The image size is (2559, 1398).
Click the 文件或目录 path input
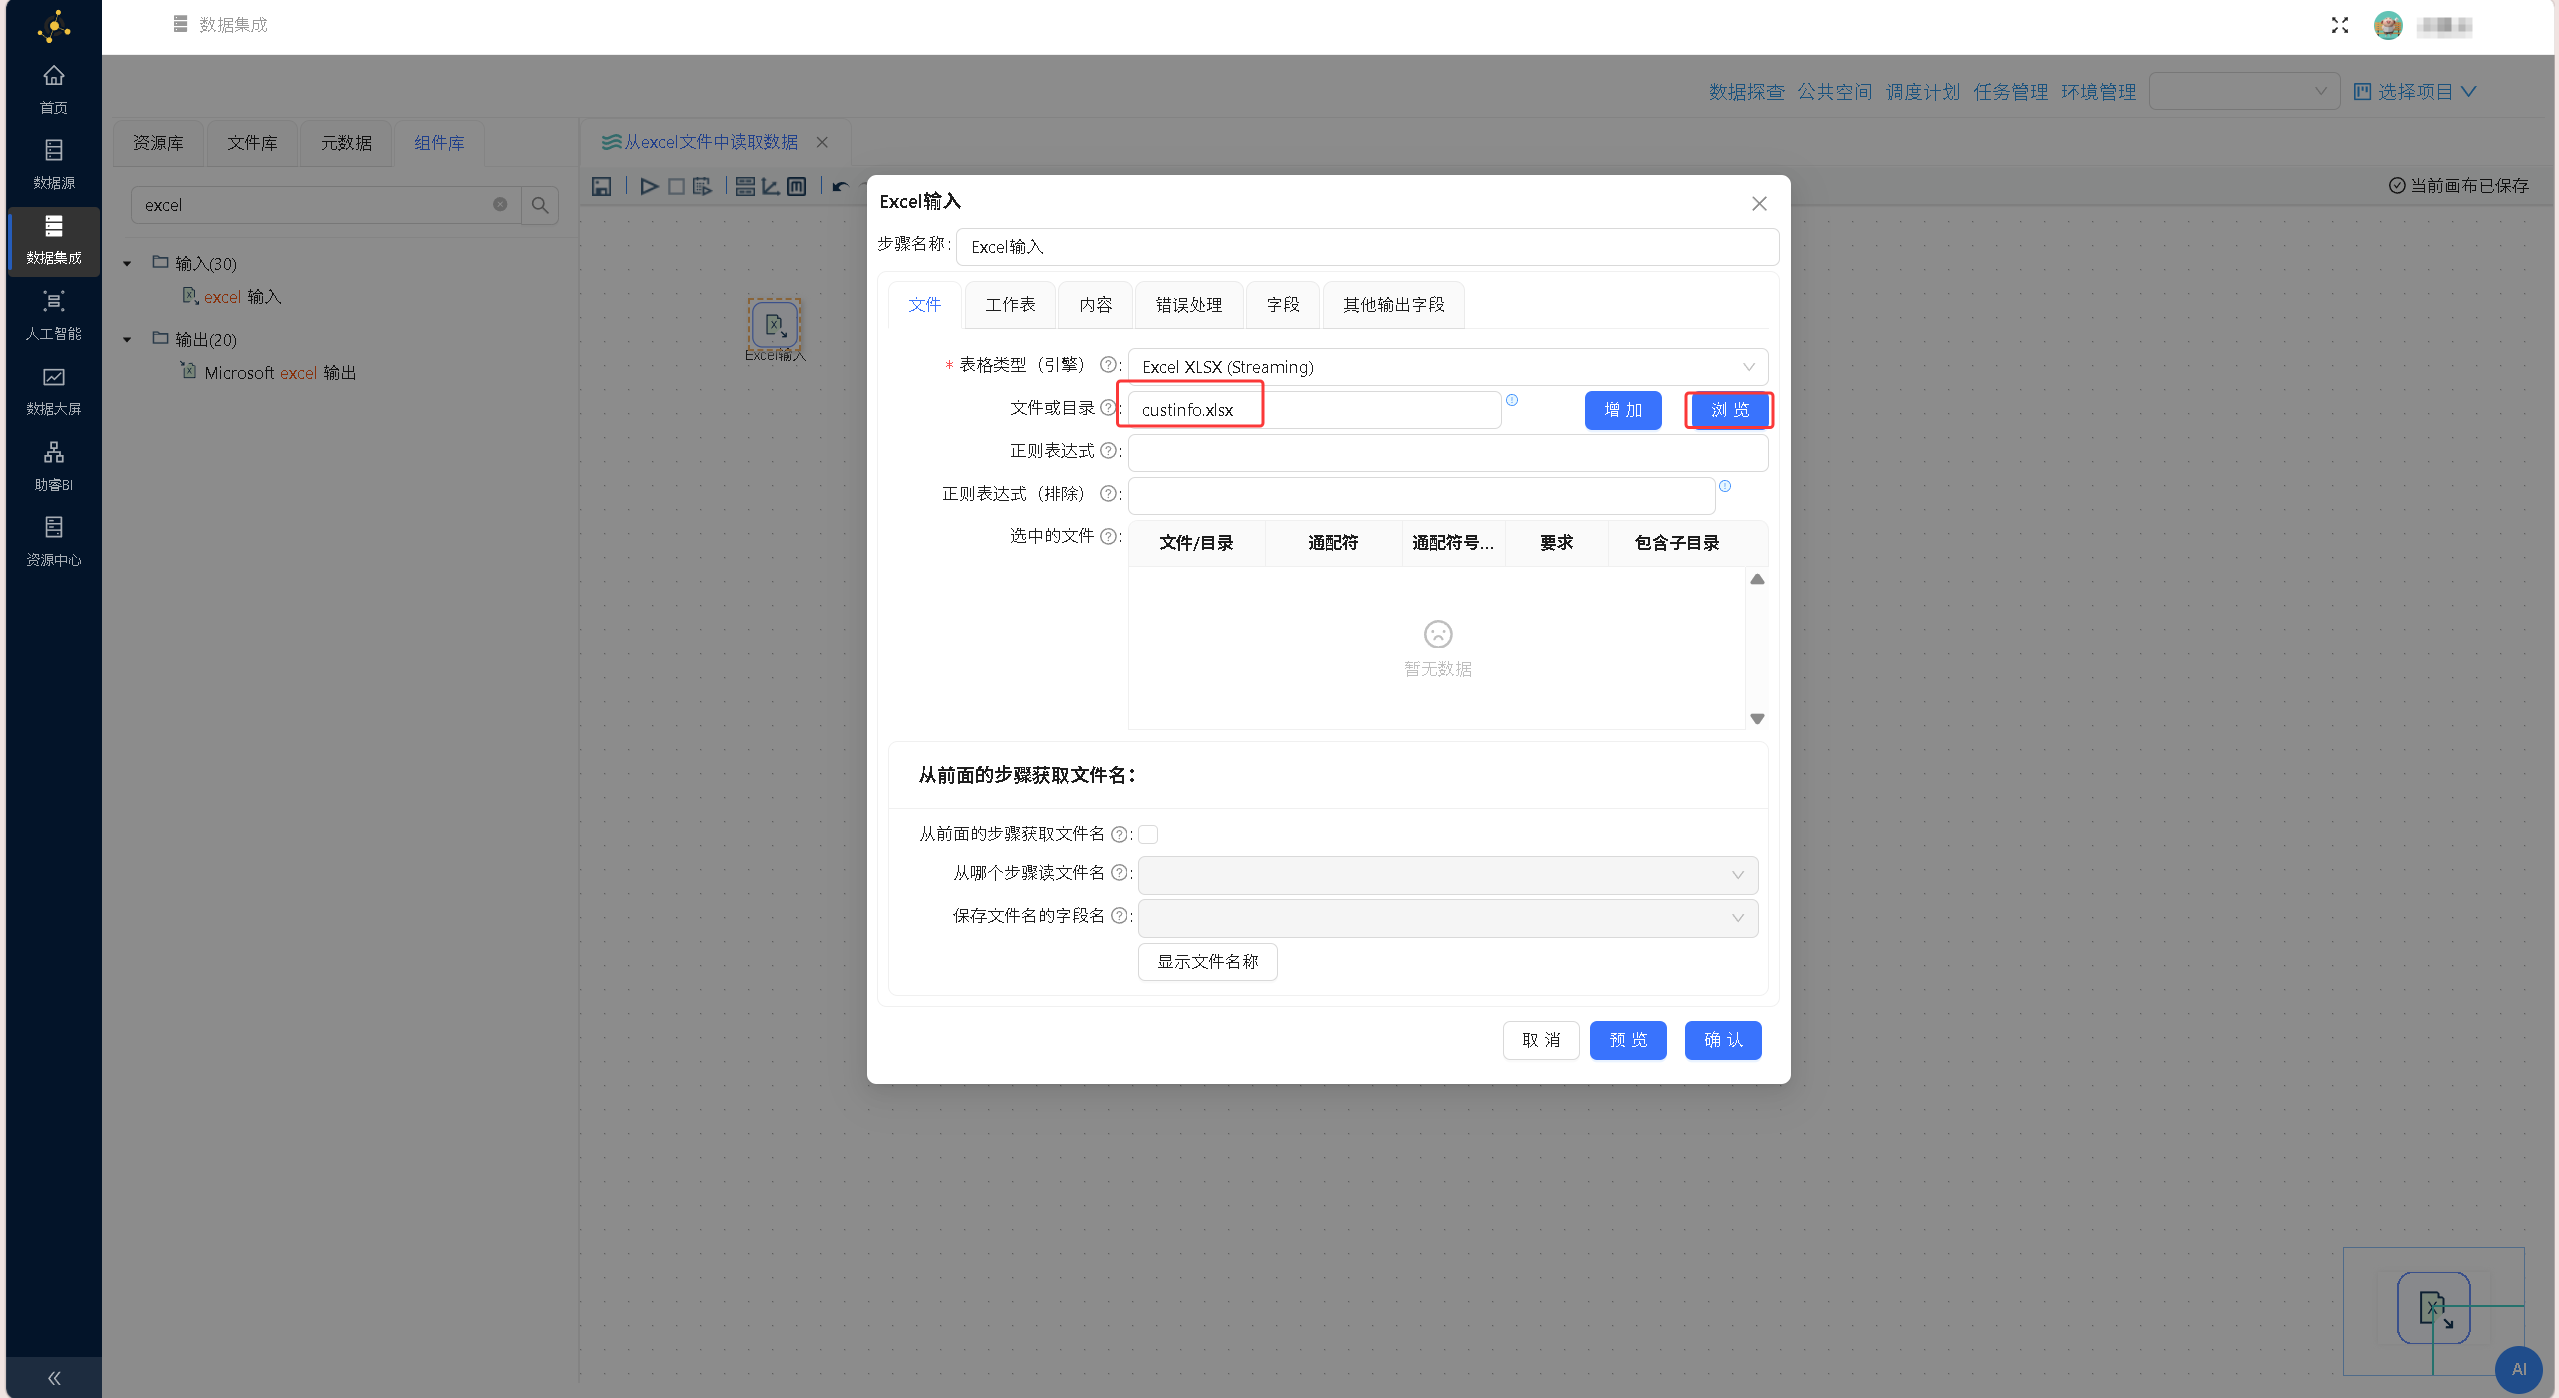pos(1314,410)
